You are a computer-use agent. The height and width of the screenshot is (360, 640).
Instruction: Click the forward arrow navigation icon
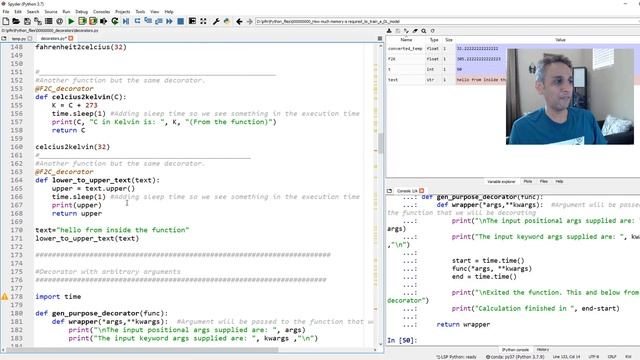tap(249, 21)
